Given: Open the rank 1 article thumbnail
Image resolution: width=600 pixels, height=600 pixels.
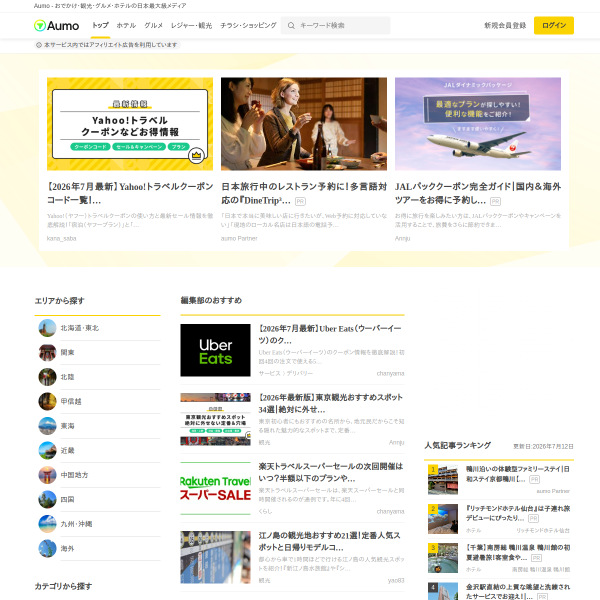Looking at the screenshot, I should pos(443,480).
